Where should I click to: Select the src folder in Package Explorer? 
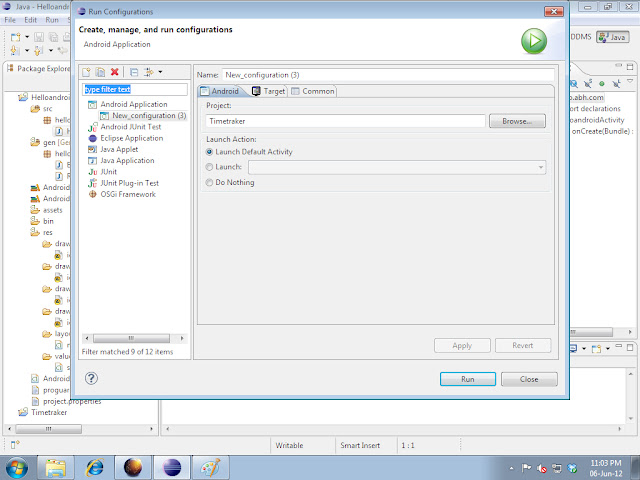(42, 109)
